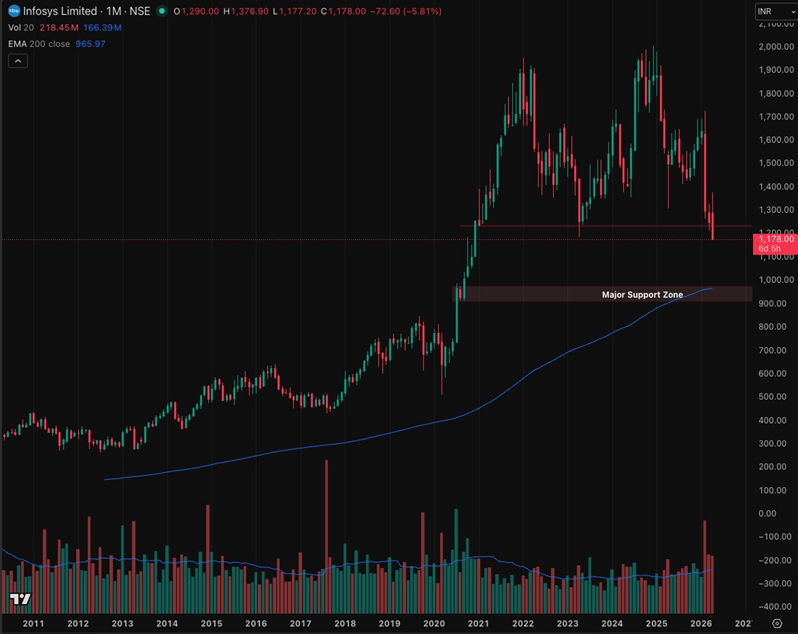Click the 800.00 price axis label
The image size is (798, 634).
(x=773, y=326)
